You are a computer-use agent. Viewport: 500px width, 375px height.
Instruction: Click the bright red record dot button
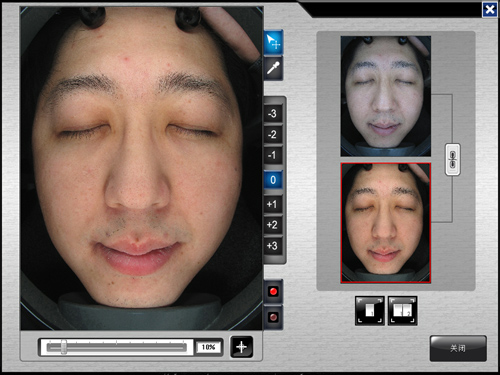coord(273,292)
